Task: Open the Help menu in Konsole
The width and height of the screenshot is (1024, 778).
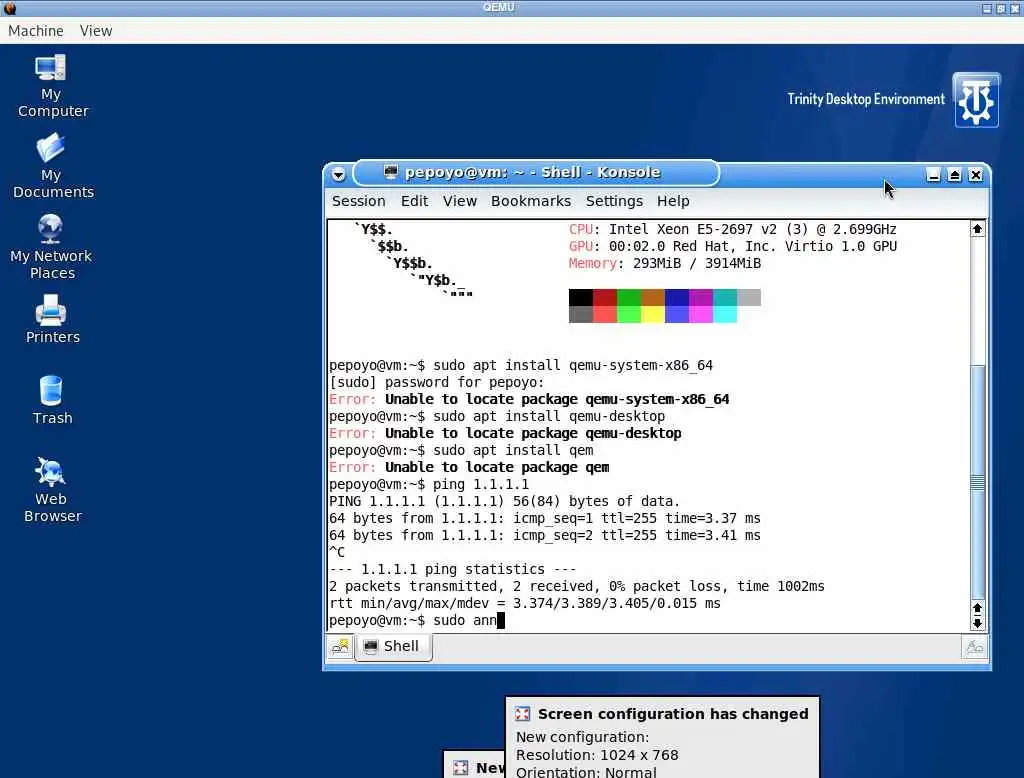Action: [x=673, y=201]
